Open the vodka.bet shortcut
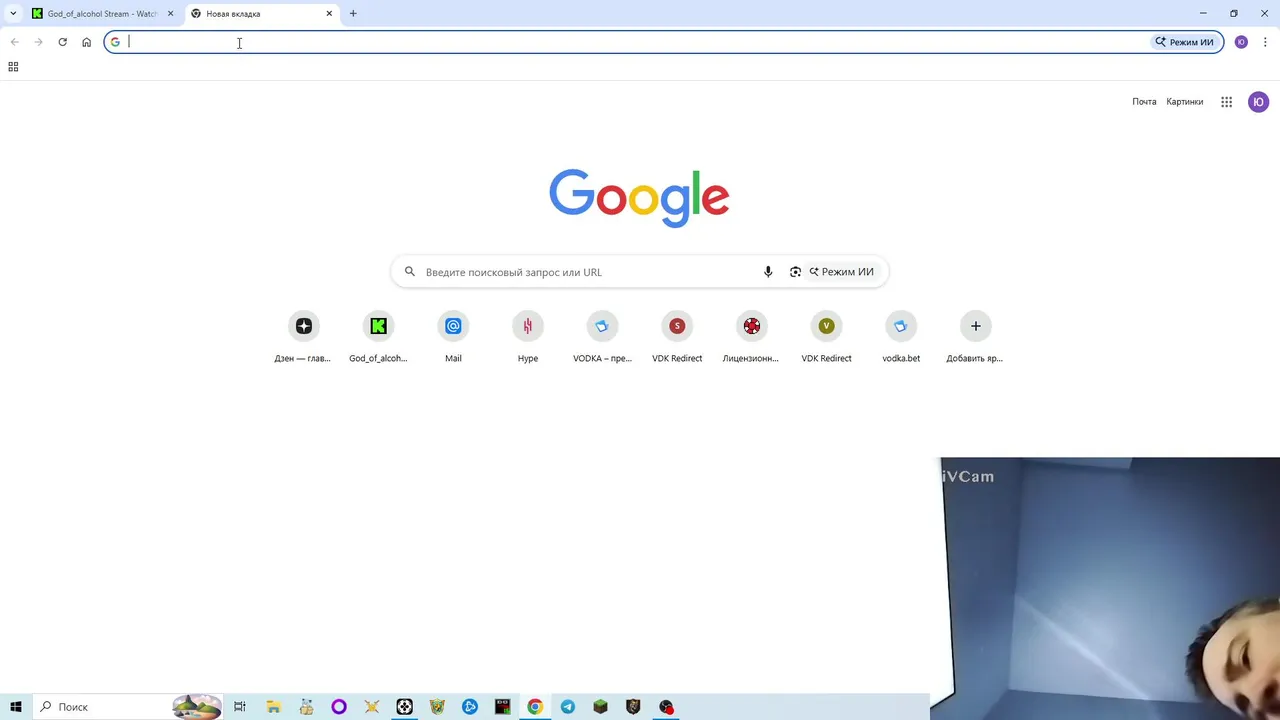Viewport: 1280px width, 720px height. point(901,337)
